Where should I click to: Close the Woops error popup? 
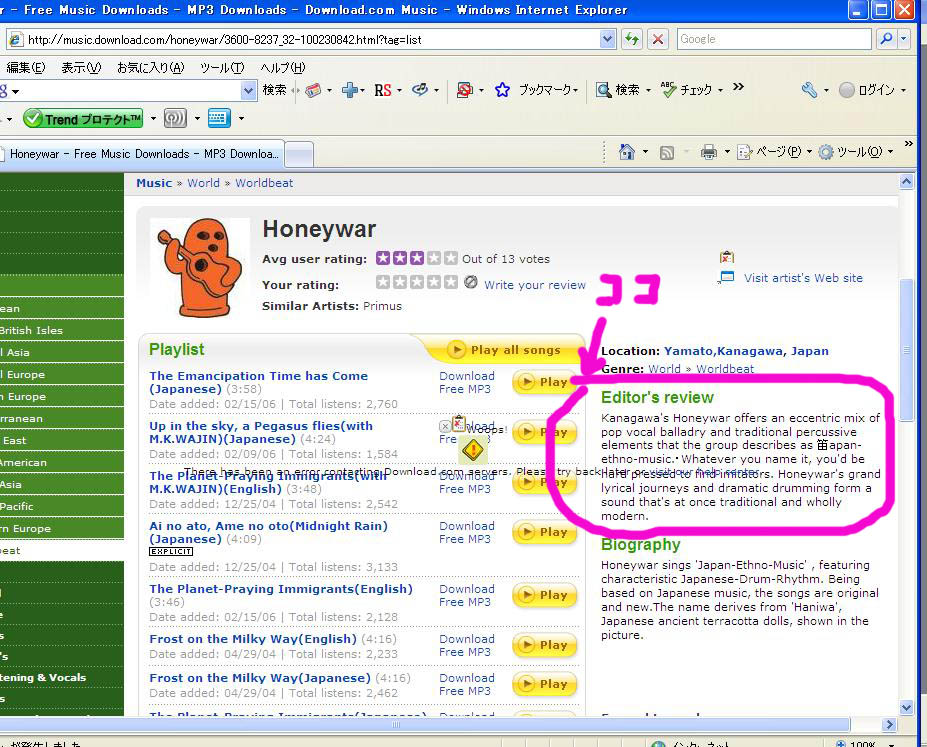pos(445,426)
